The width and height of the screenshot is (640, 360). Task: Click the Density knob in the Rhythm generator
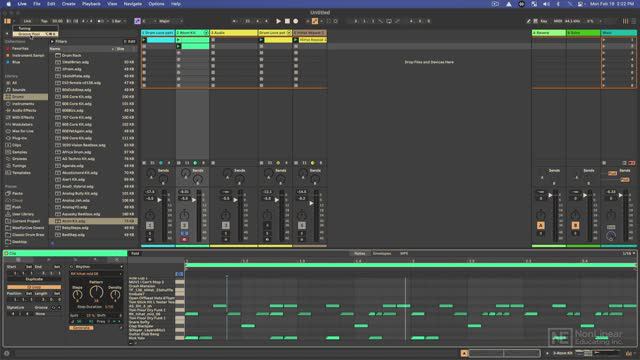(115, 294)
